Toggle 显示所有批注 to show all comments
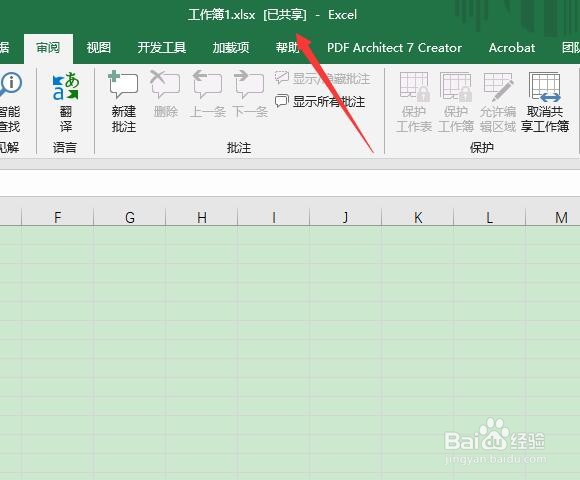Screen dimensions: 580x480 (x=320, y=101)
